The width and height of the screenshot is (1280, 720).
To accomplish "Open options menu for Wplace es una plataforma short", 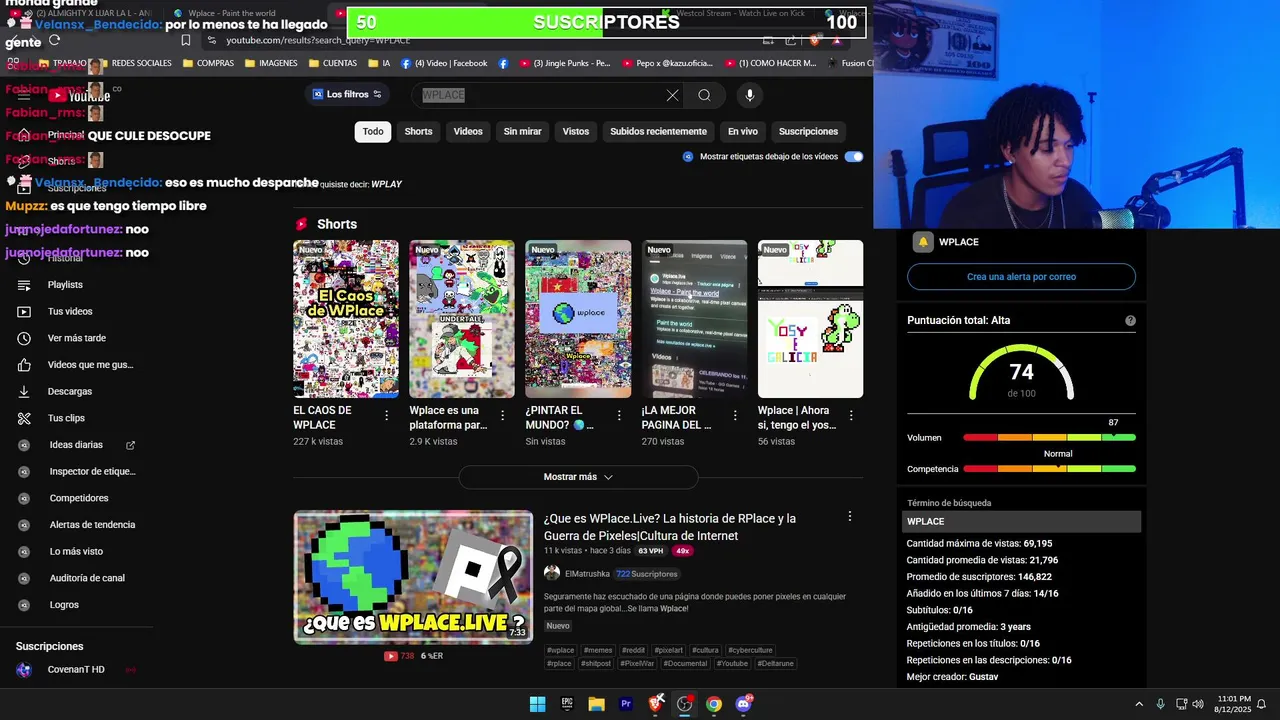I will point(503,415).
